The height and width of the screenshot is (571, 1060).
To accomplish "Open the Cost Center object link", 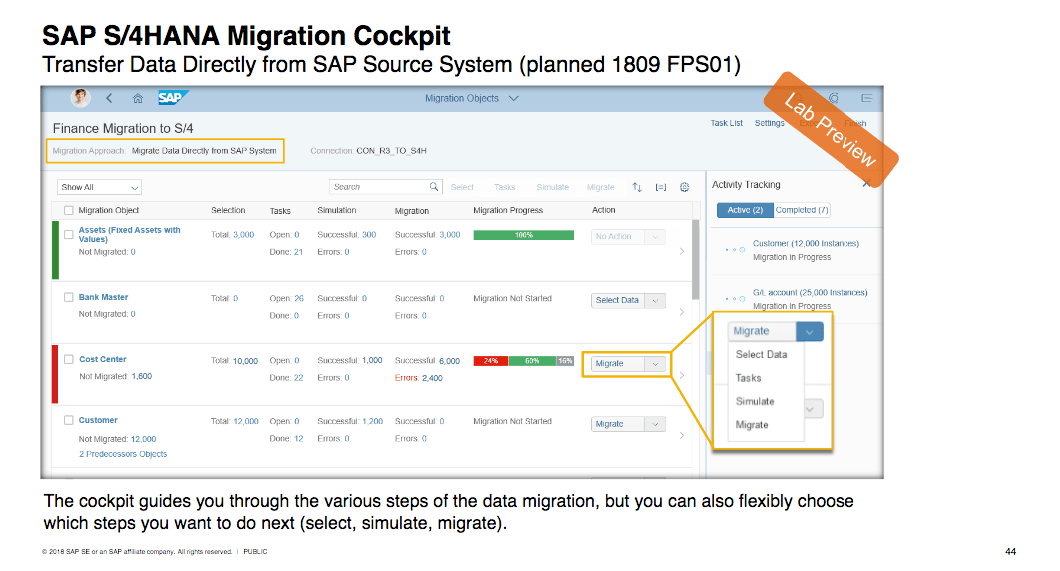I will point(103,359).
